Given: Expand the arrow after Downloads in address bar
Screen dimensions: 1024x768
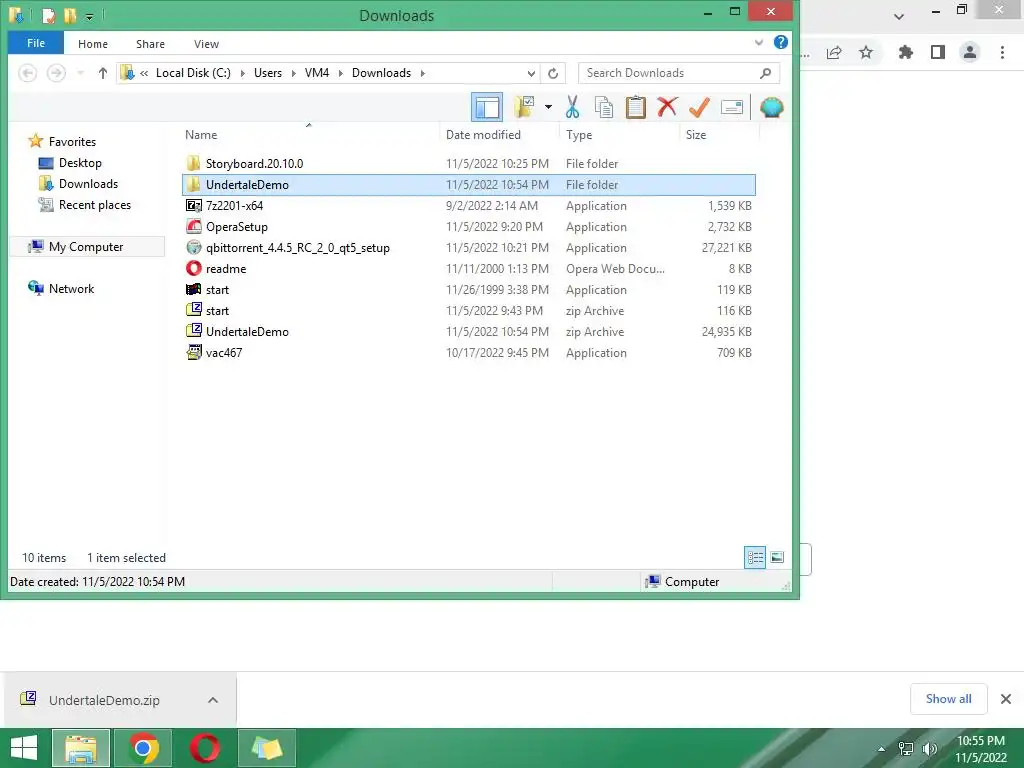Looking at the screenshot, I should [x=423, y=73].
